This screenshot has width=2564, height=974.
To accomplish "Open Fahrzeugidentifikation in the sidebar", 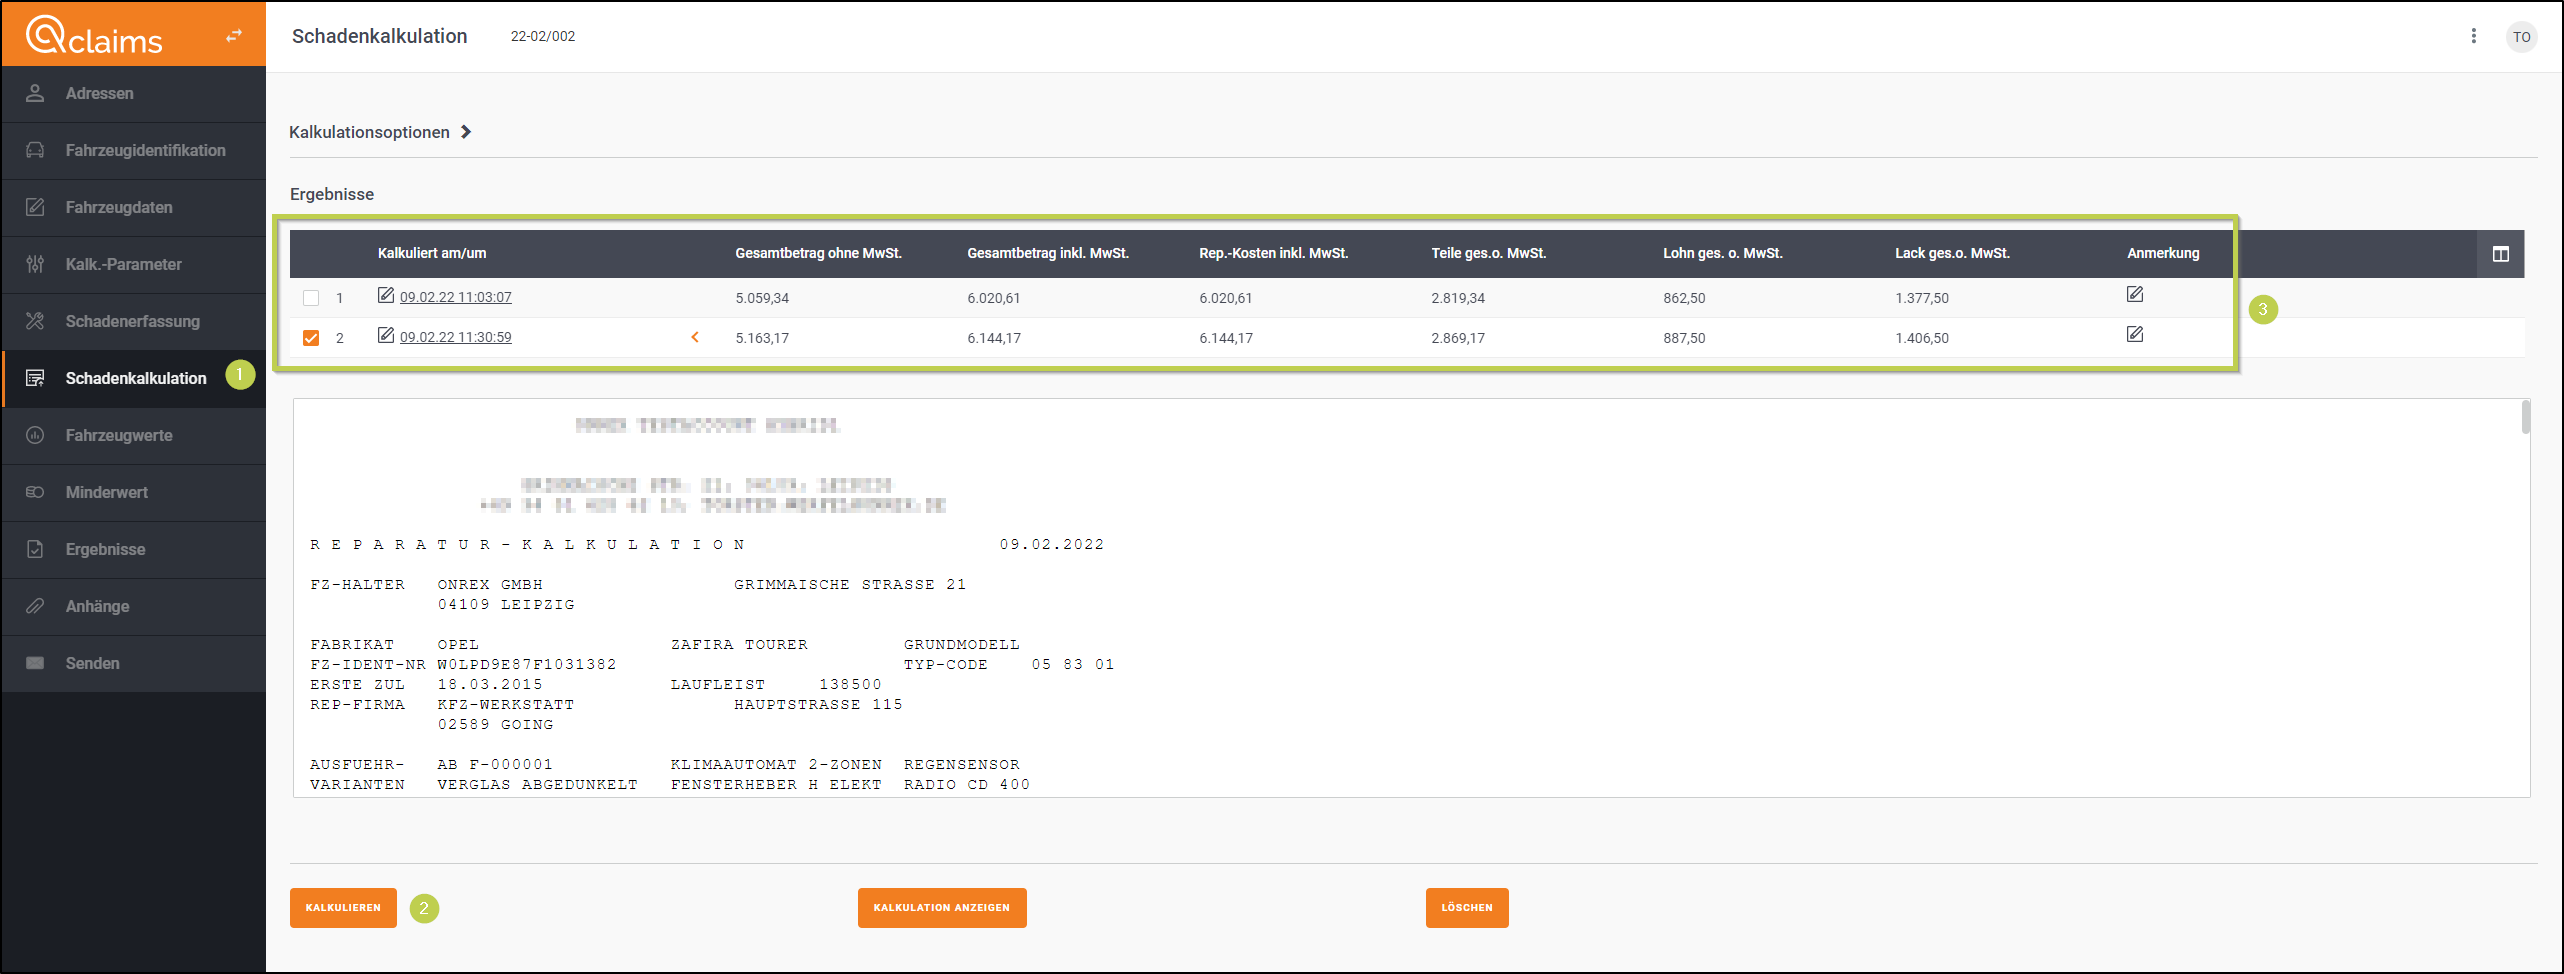I will (x=145, y=150).
